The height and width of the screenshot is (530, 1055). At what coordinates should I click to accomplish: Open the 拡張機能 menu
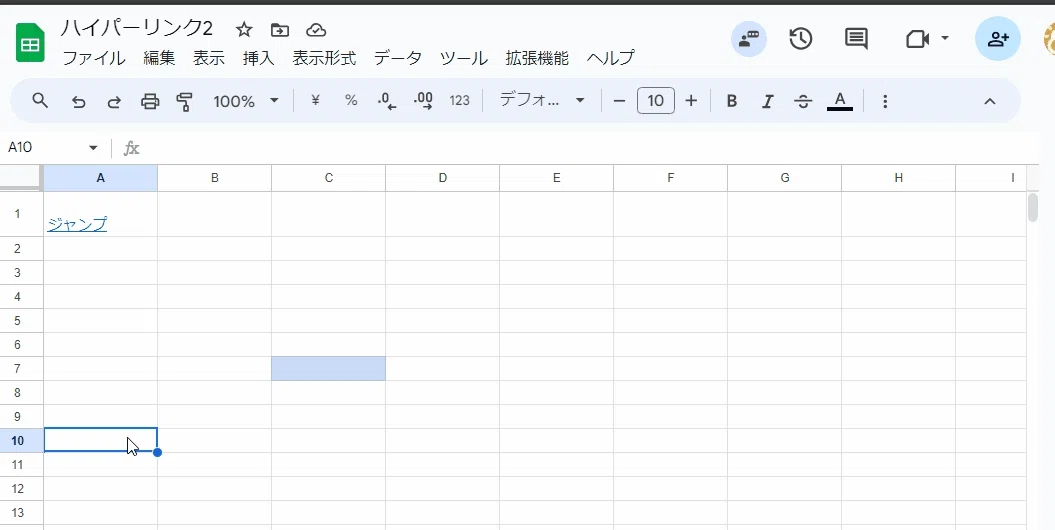click(x=537, y=58)
